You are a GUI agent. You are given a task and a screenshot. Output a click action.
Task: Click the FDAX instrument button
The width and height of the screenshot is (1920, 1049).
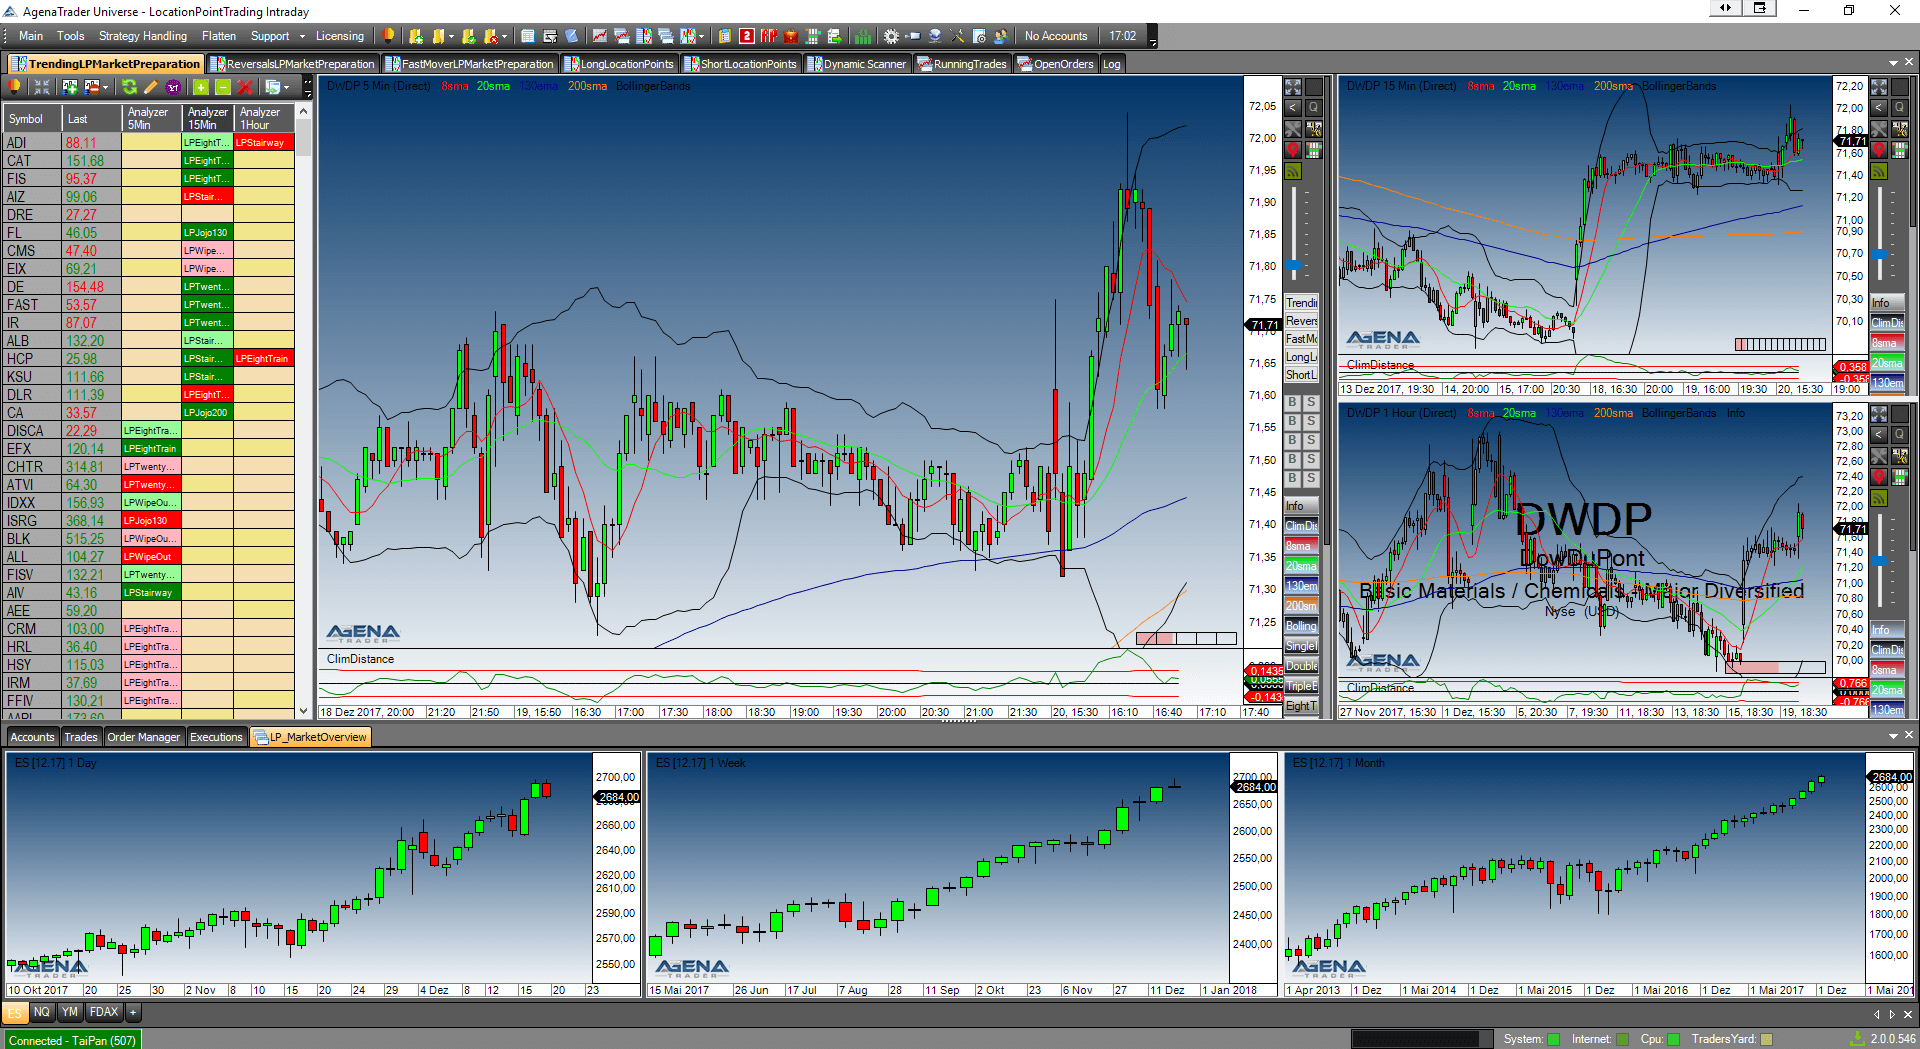click(103, 1012)
